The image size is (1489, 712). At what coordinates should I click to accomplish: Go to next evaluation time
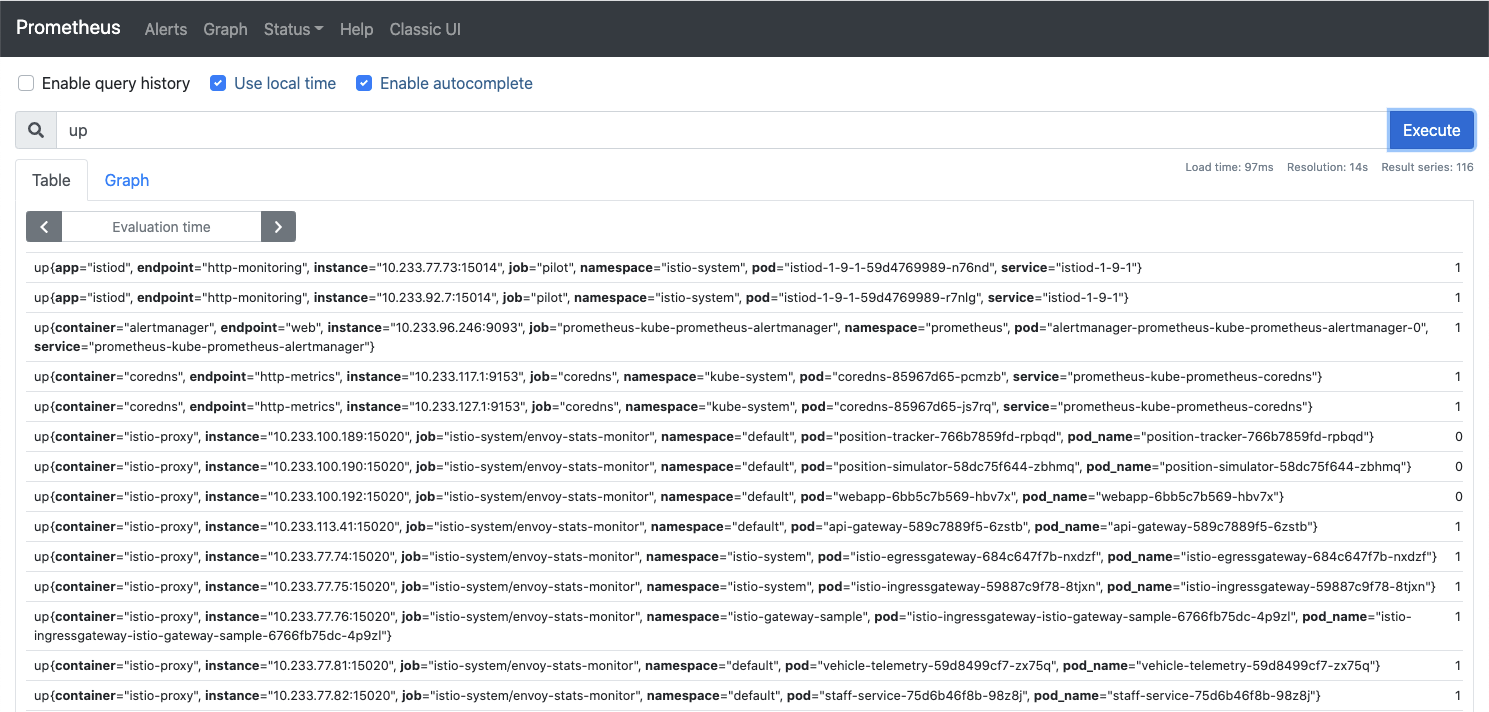278,227
